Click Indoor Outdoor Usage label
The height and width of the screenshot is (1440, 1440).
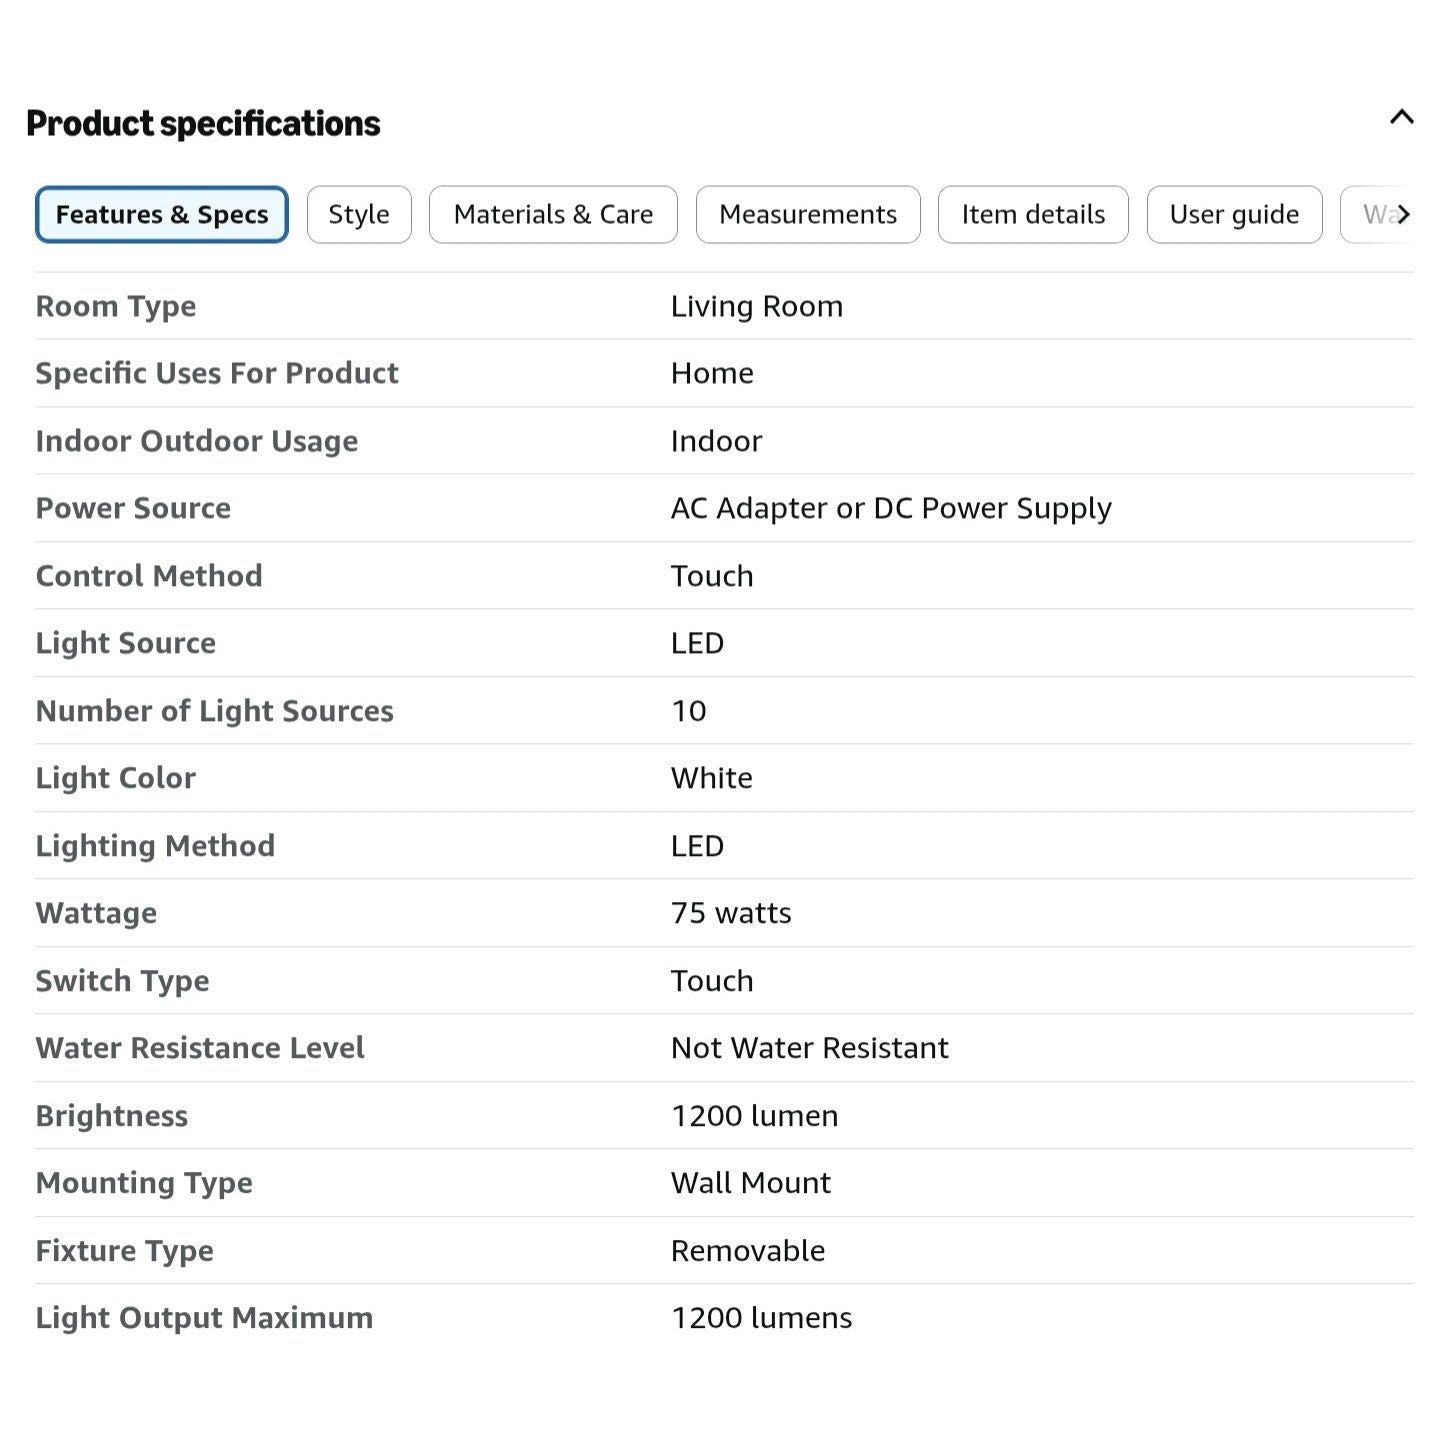coord(197,441)
